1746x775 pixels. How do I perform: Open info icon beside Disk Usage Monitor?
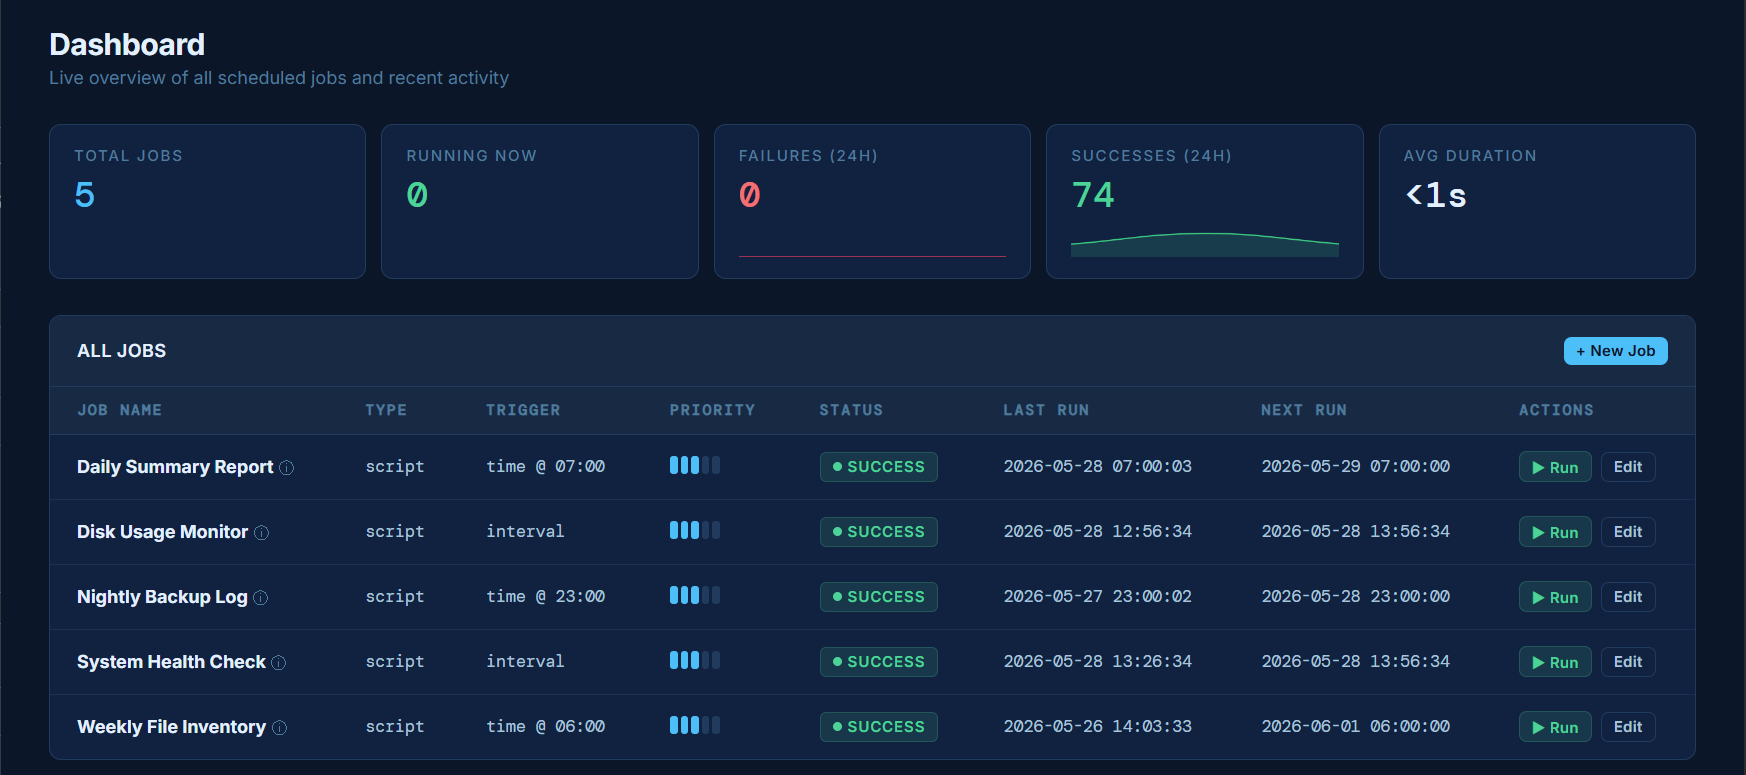[261, 533]
